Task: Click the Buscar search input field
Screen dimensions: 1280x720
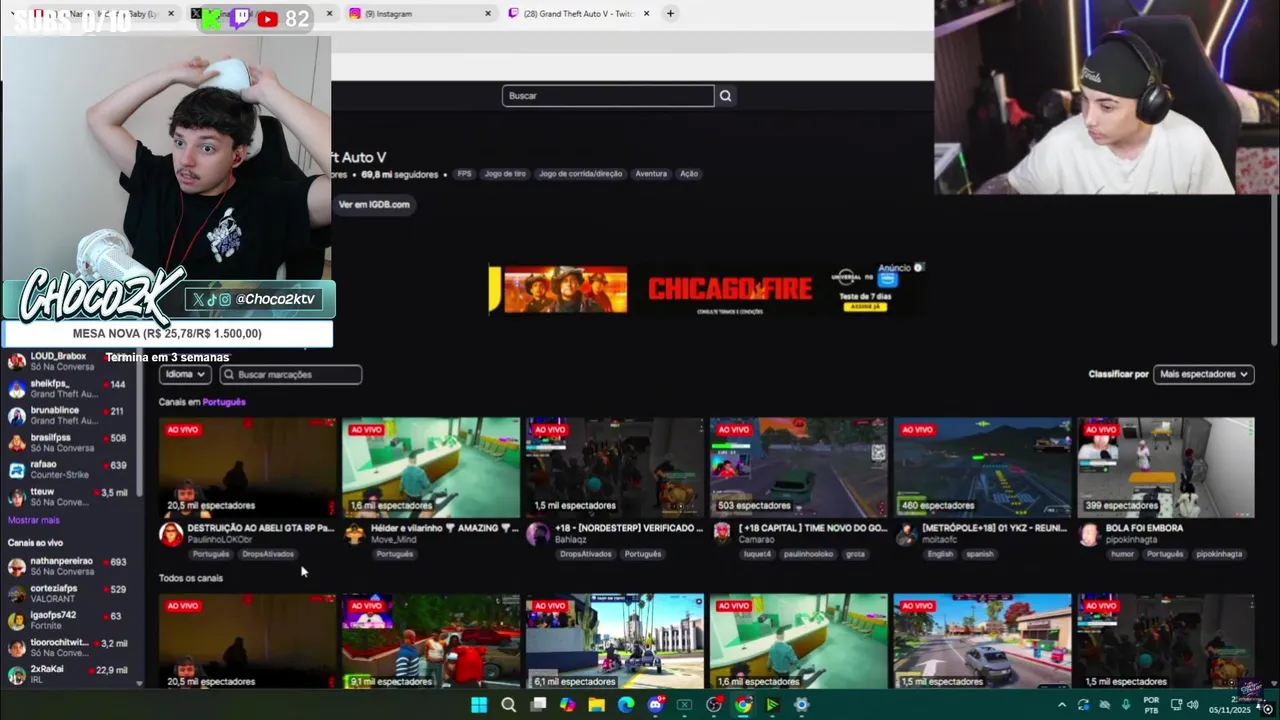Action: point(608,96)
